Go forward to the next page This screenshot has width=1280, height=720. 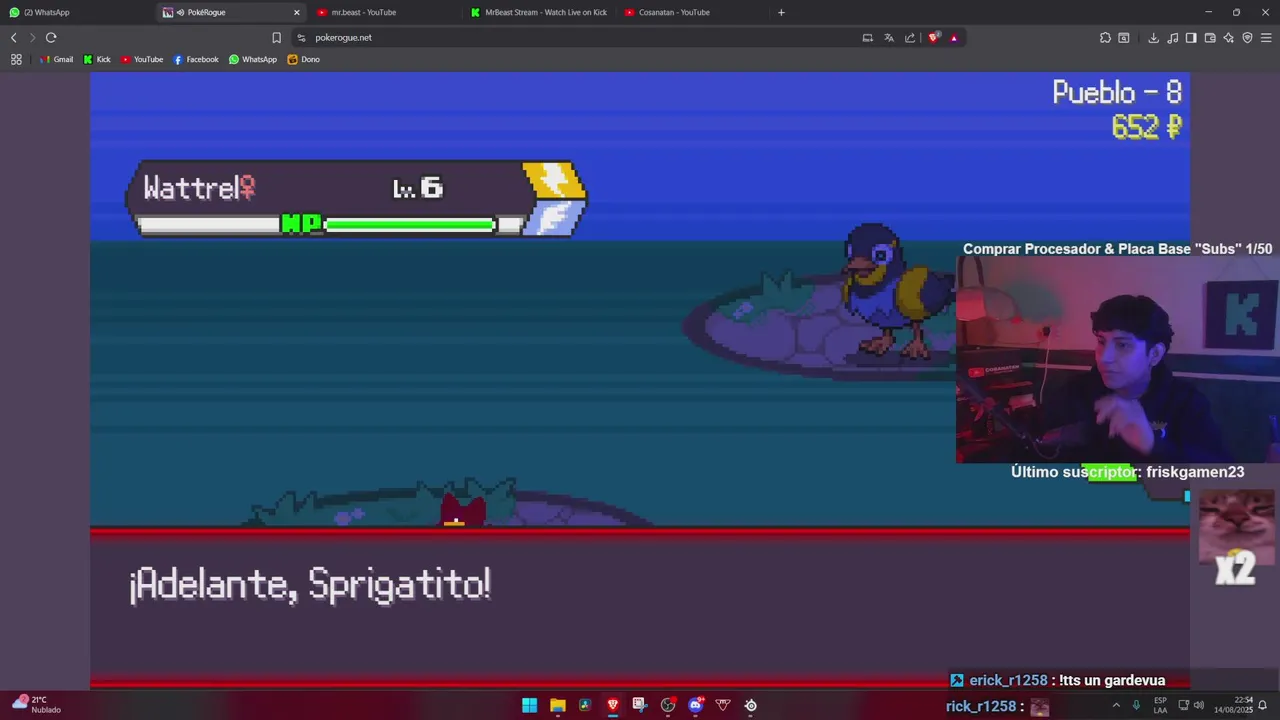tap(32, 38)
